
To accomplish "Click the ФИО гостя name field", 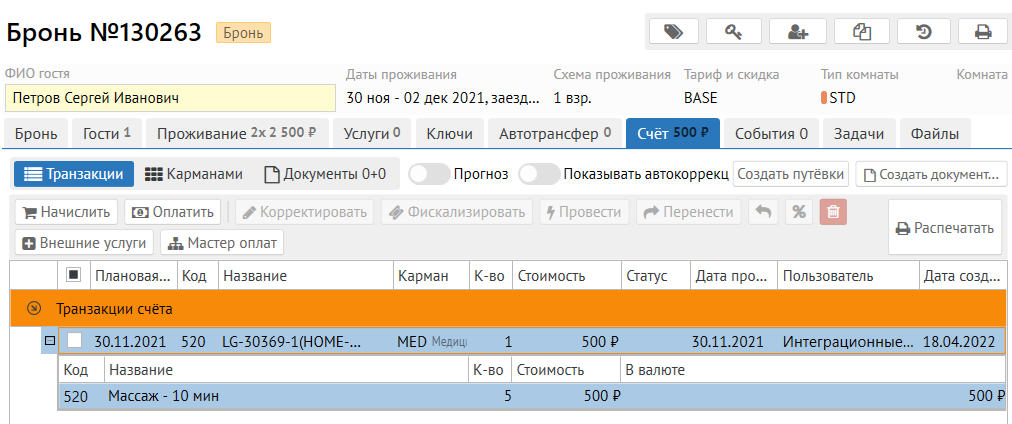I will pyautogui.click(x=170, y=98).
